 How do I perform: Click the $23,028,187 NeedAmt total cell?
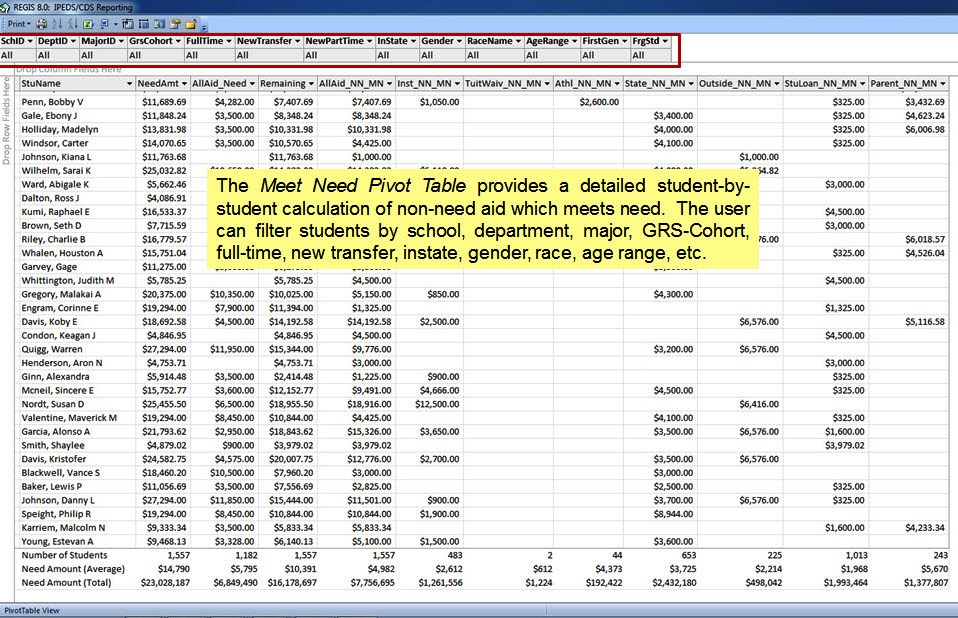(165, 583)
